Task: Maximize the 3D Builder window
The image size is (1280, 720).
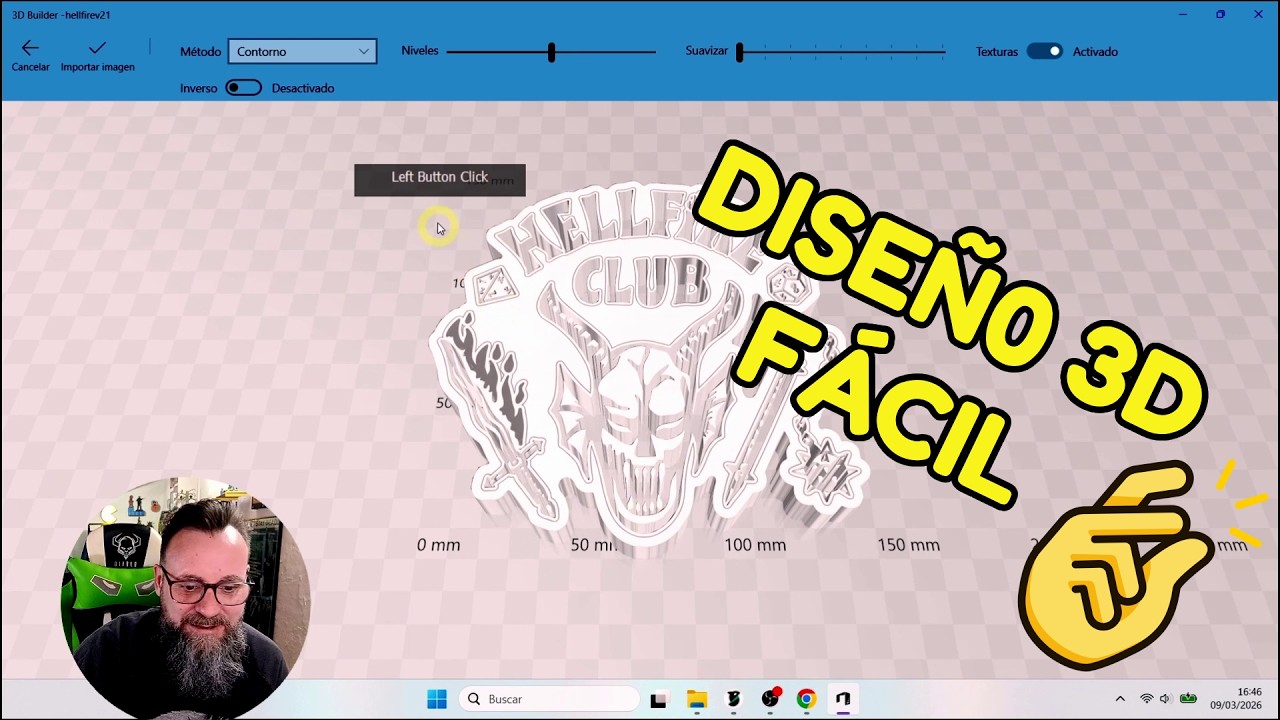Action: tap(1220, 14)
